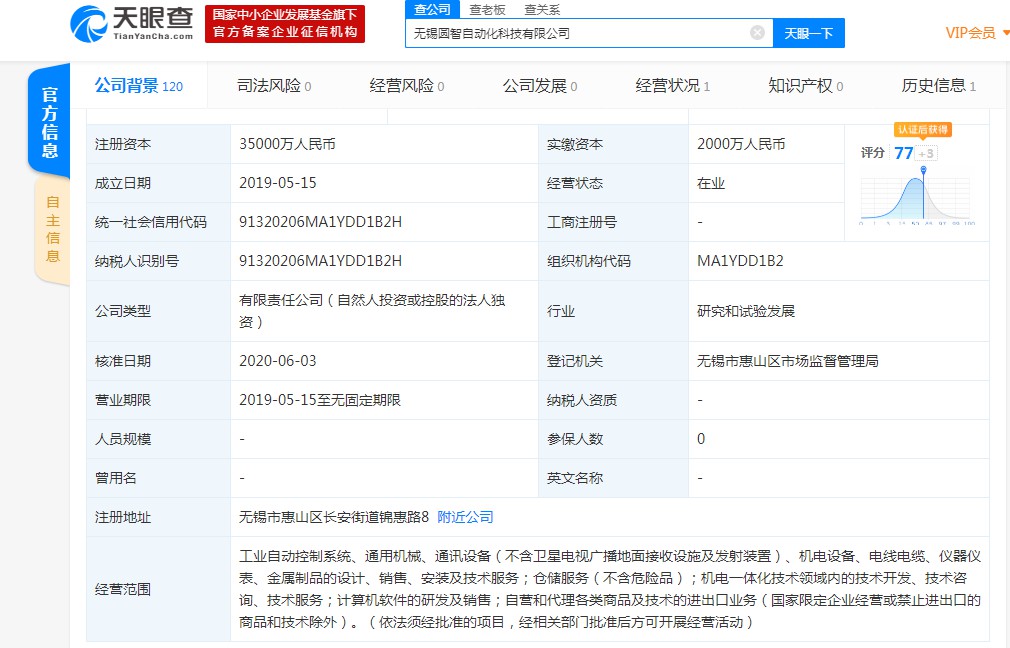Click the paid-in capital 2000万人民币

click(741, 144)
